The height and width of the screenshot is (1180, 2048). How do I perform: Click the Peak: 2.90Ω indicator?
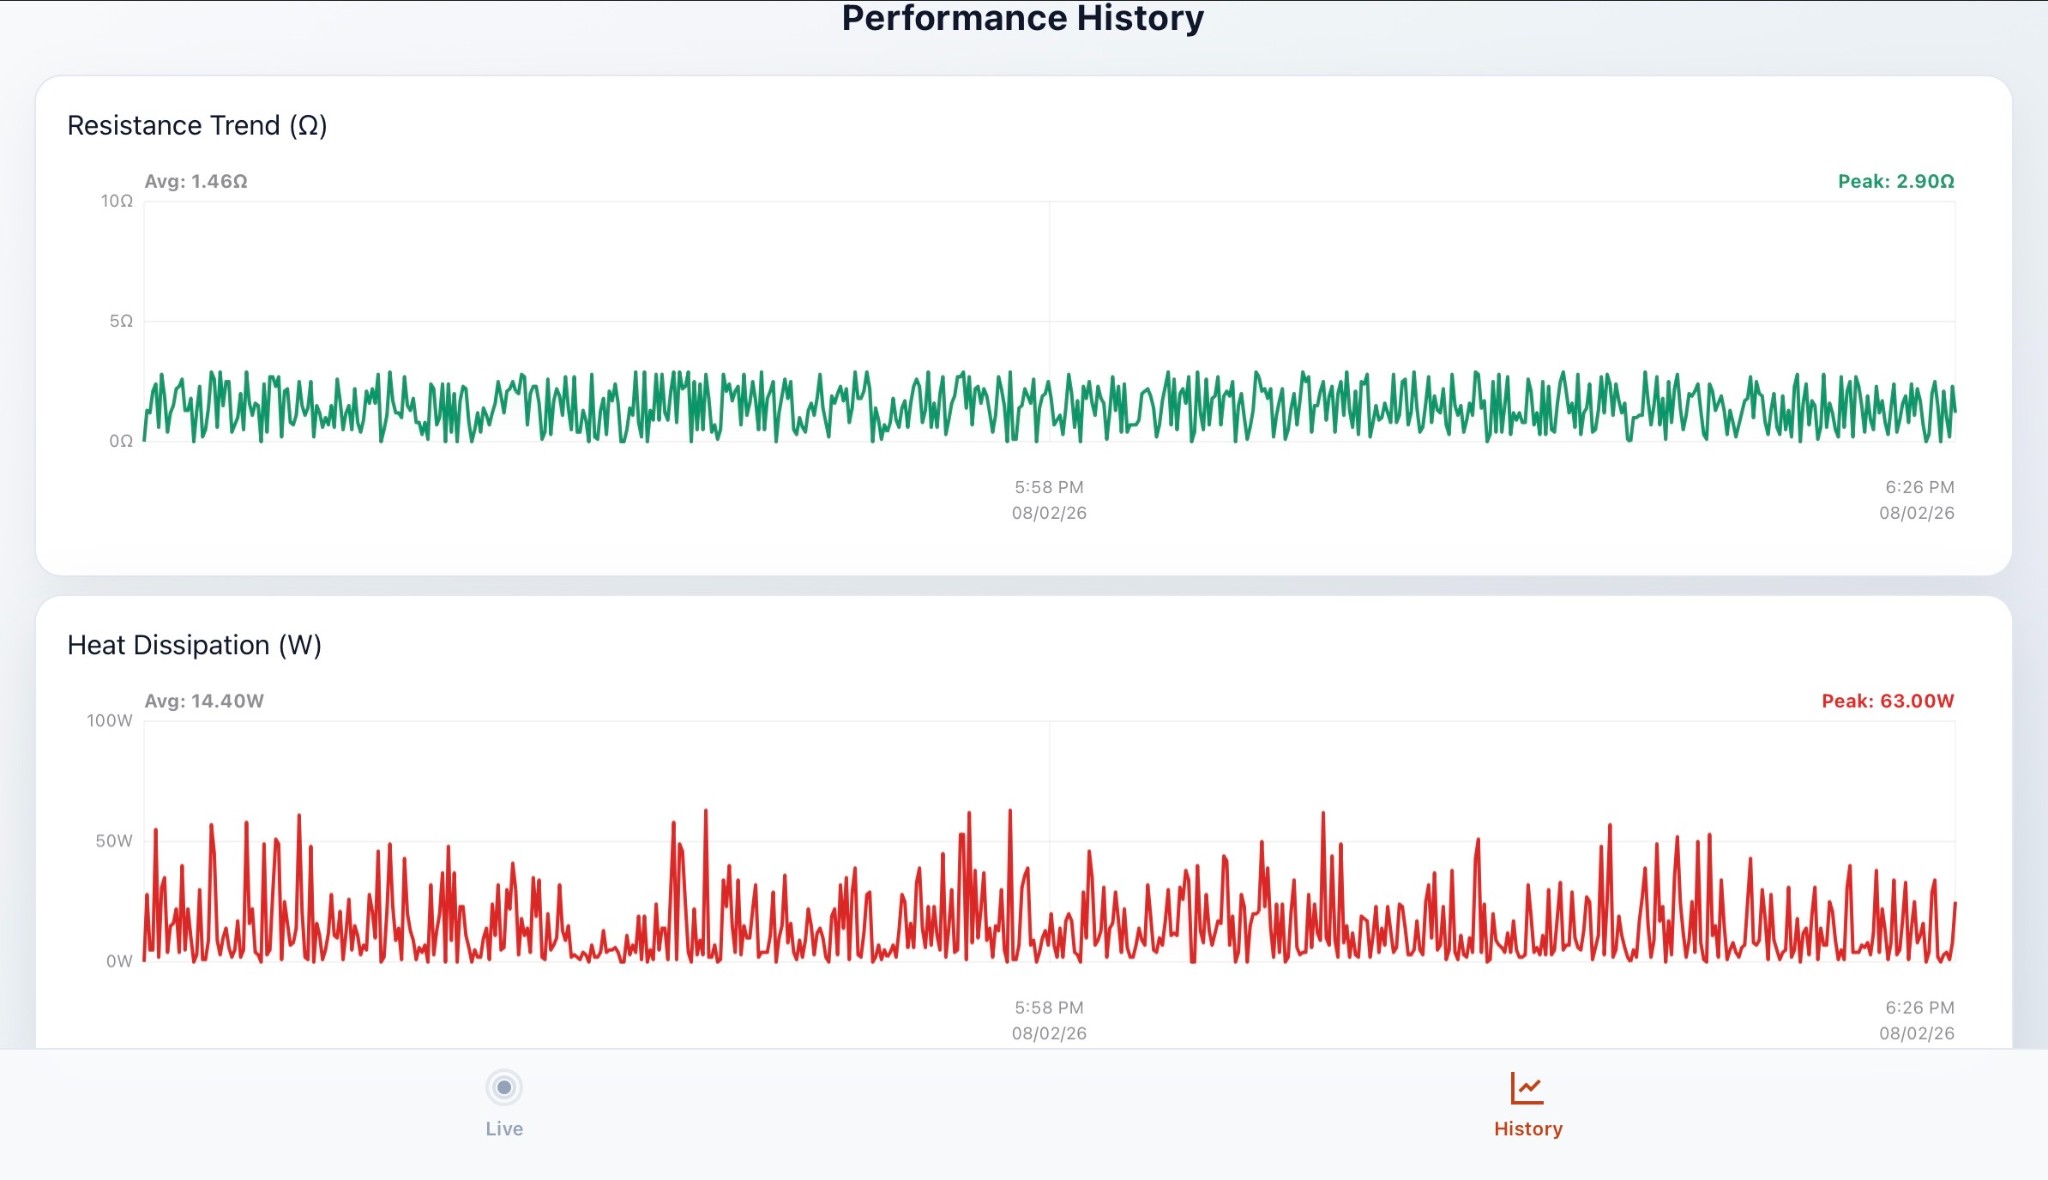[1895, 182]
